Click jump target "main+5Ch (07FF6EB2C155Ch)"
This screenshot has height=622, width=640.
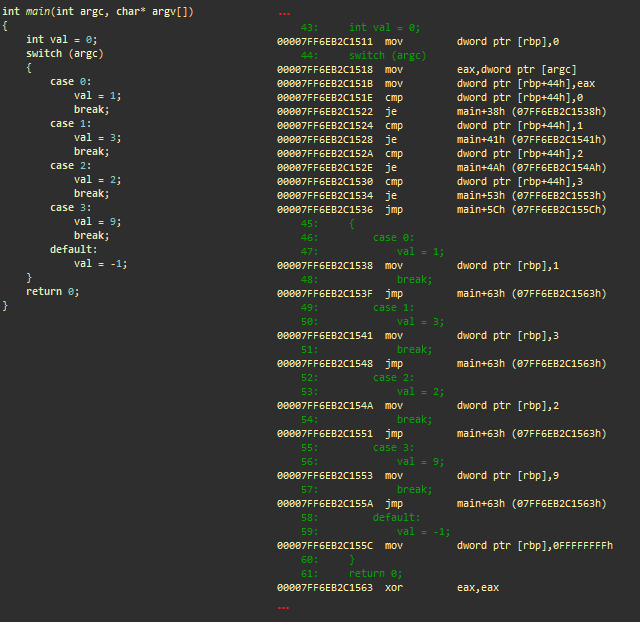tap(531, 210)
